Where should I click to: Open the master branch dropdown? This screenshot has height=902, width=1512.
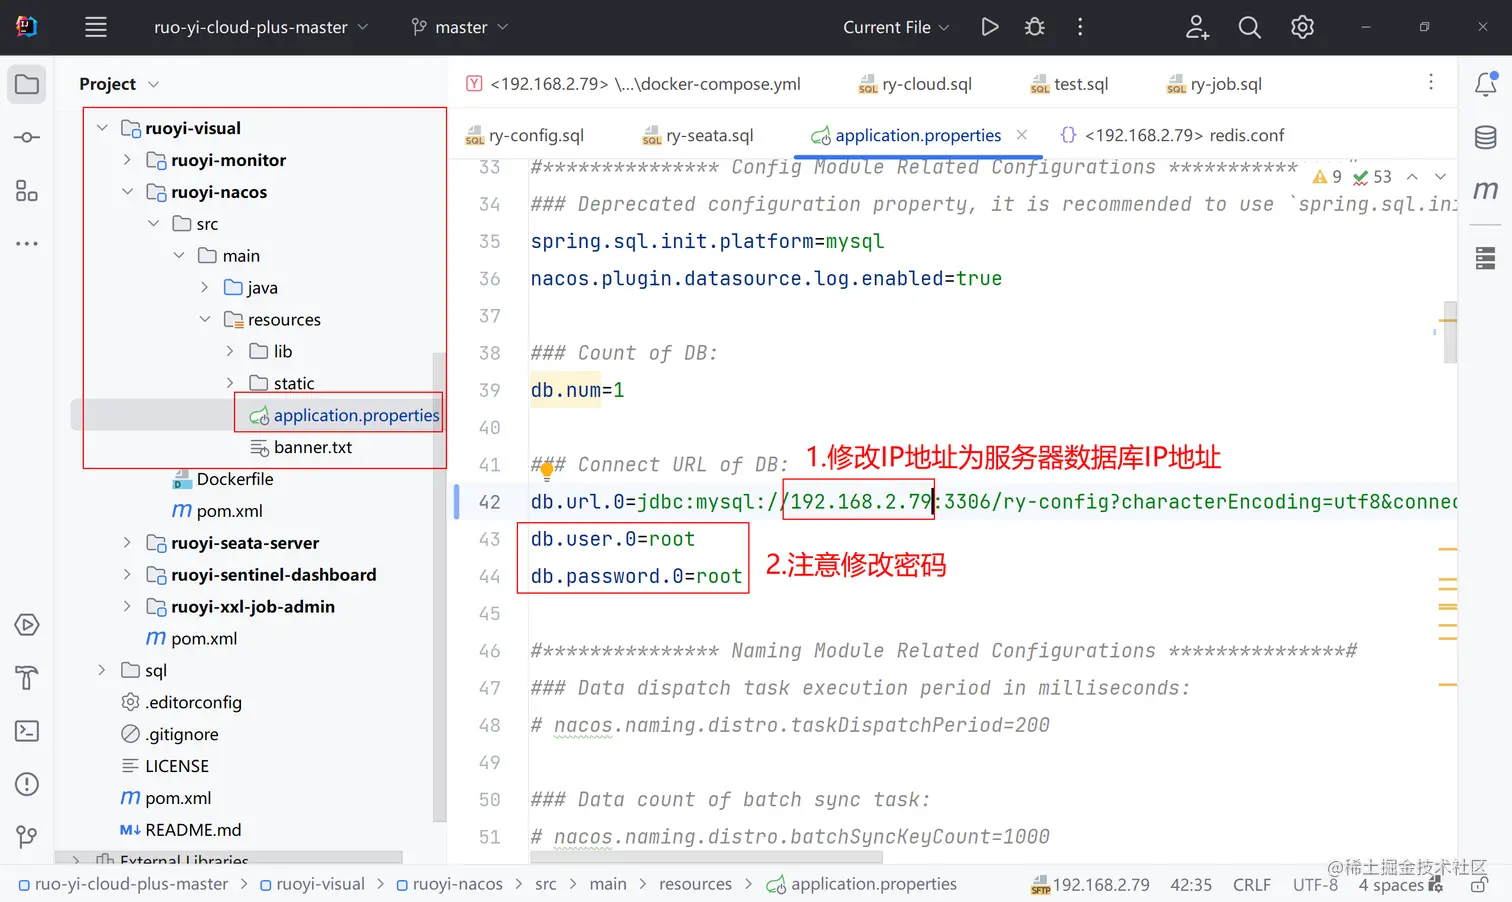click(x=460, y=27)
